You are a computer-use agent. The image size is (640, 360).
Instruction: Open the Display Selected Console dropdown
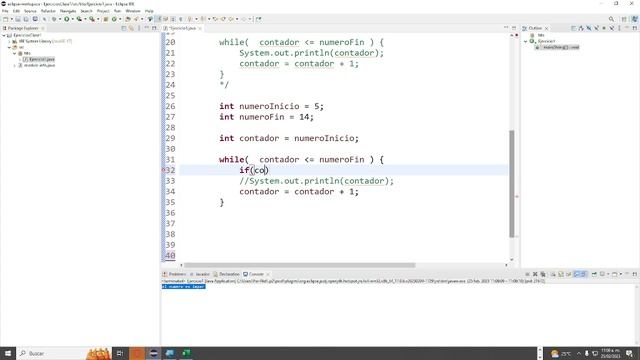[x=608, y=274]
